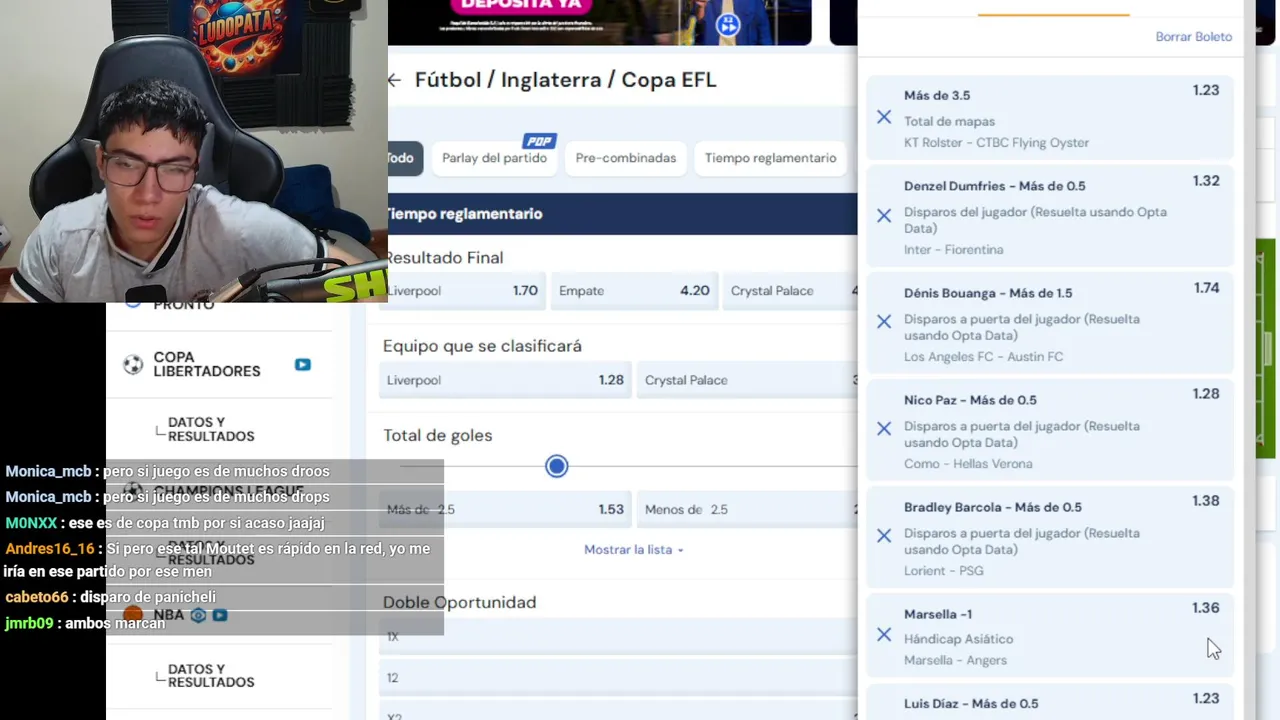Click the NBA live video icon

click(220, 615)
